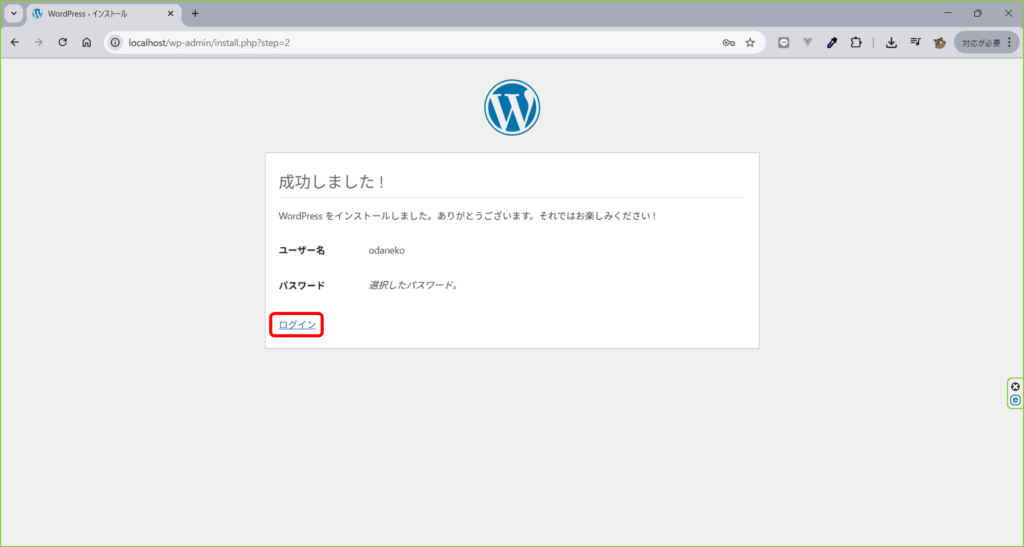Reload the current page
This screenshot has width=1024, height=547.
[63, 43]
